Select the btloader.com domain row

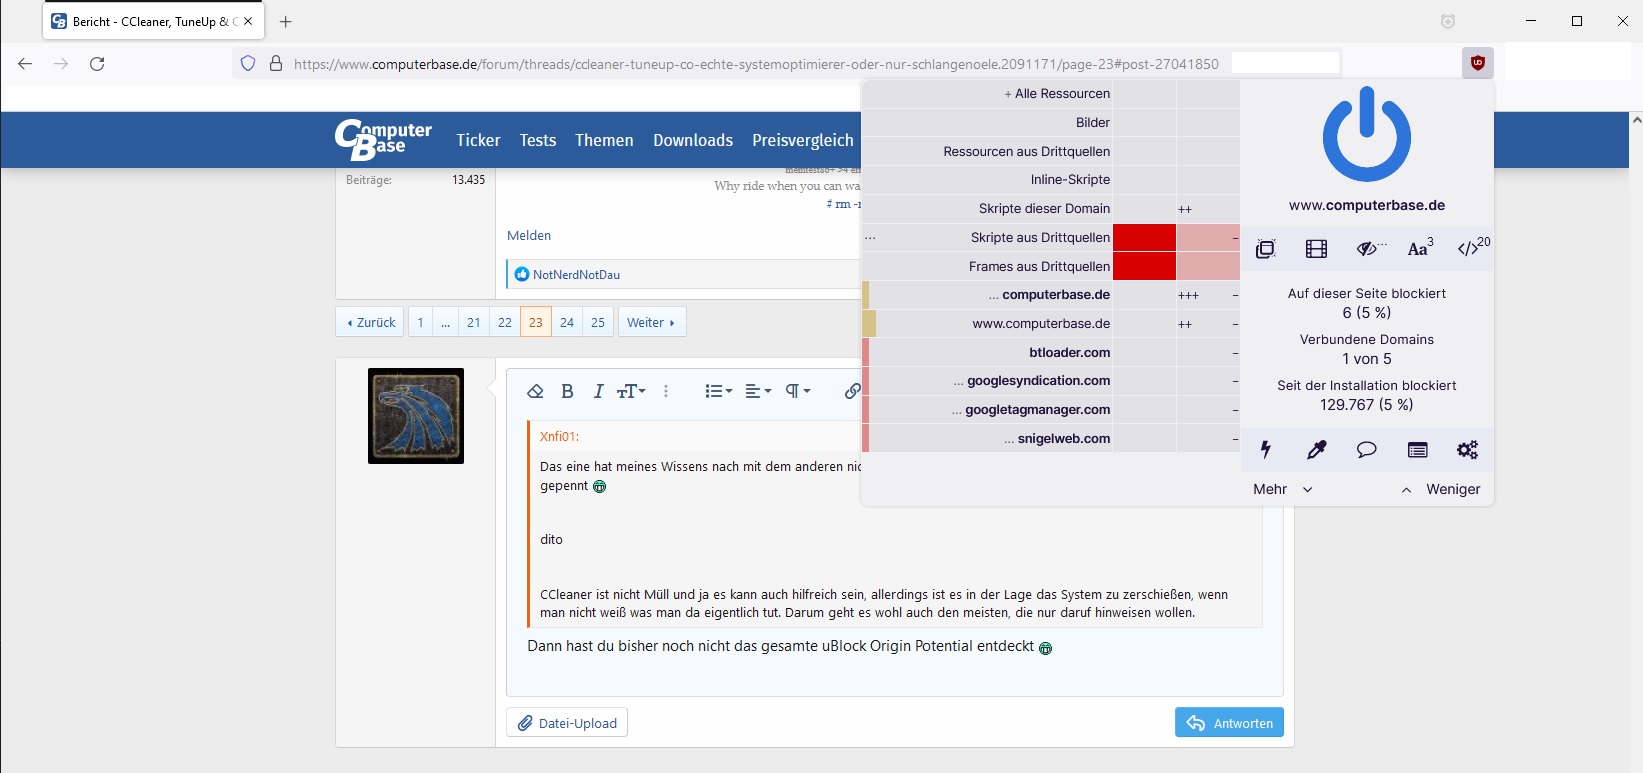pyautogui.click(x=987, y=352)
